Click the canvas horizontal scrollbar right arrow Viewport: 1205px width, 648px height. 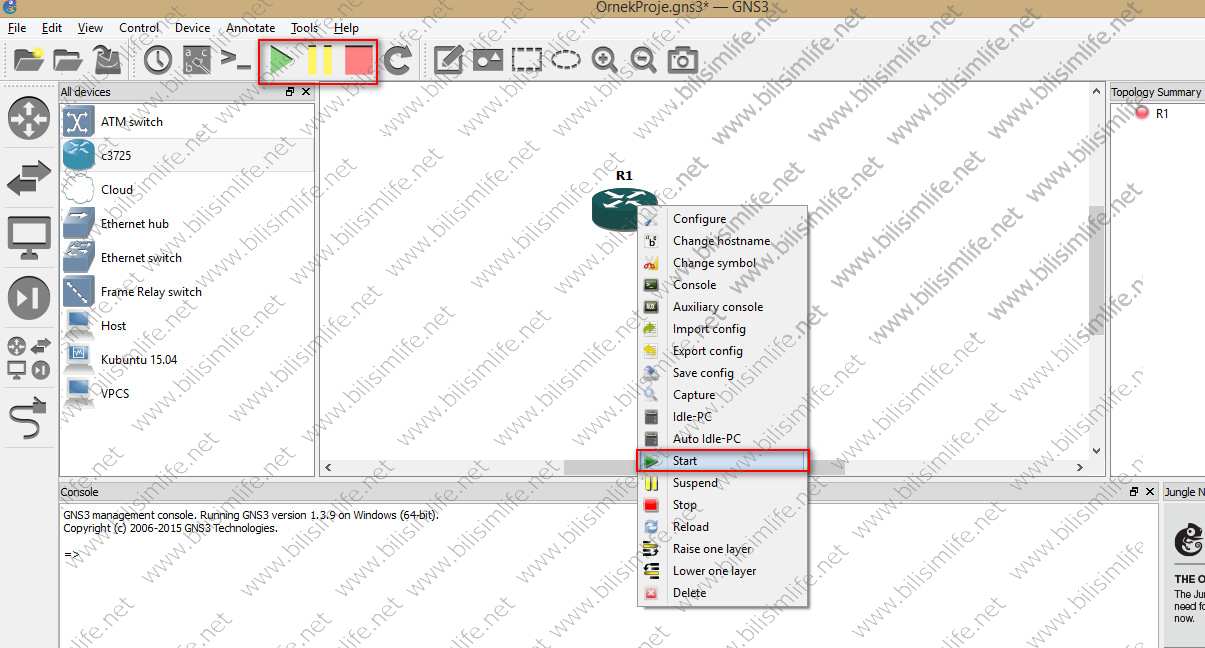pyautogui.click(x=1079, y=468)
